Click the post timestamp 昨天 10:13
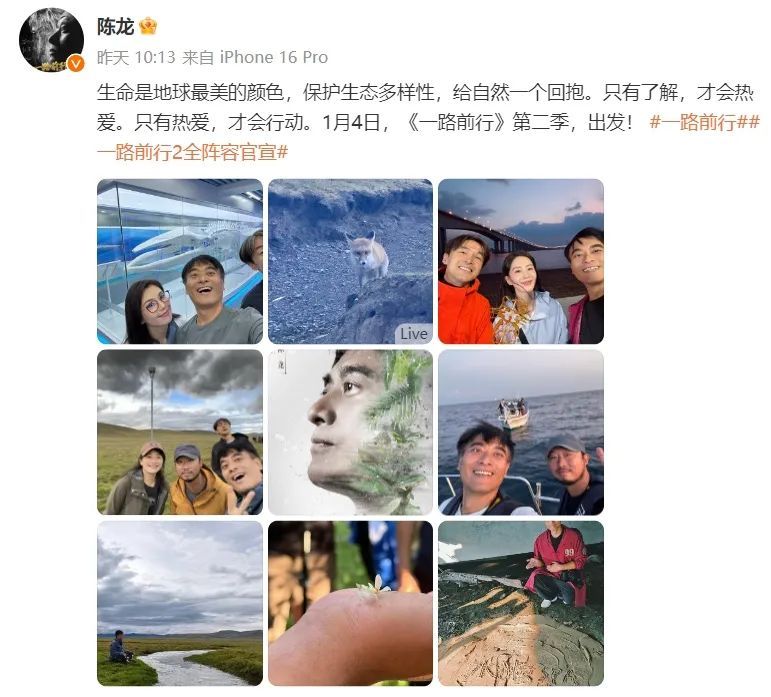 pyautogui.click(x=136, y=58)
